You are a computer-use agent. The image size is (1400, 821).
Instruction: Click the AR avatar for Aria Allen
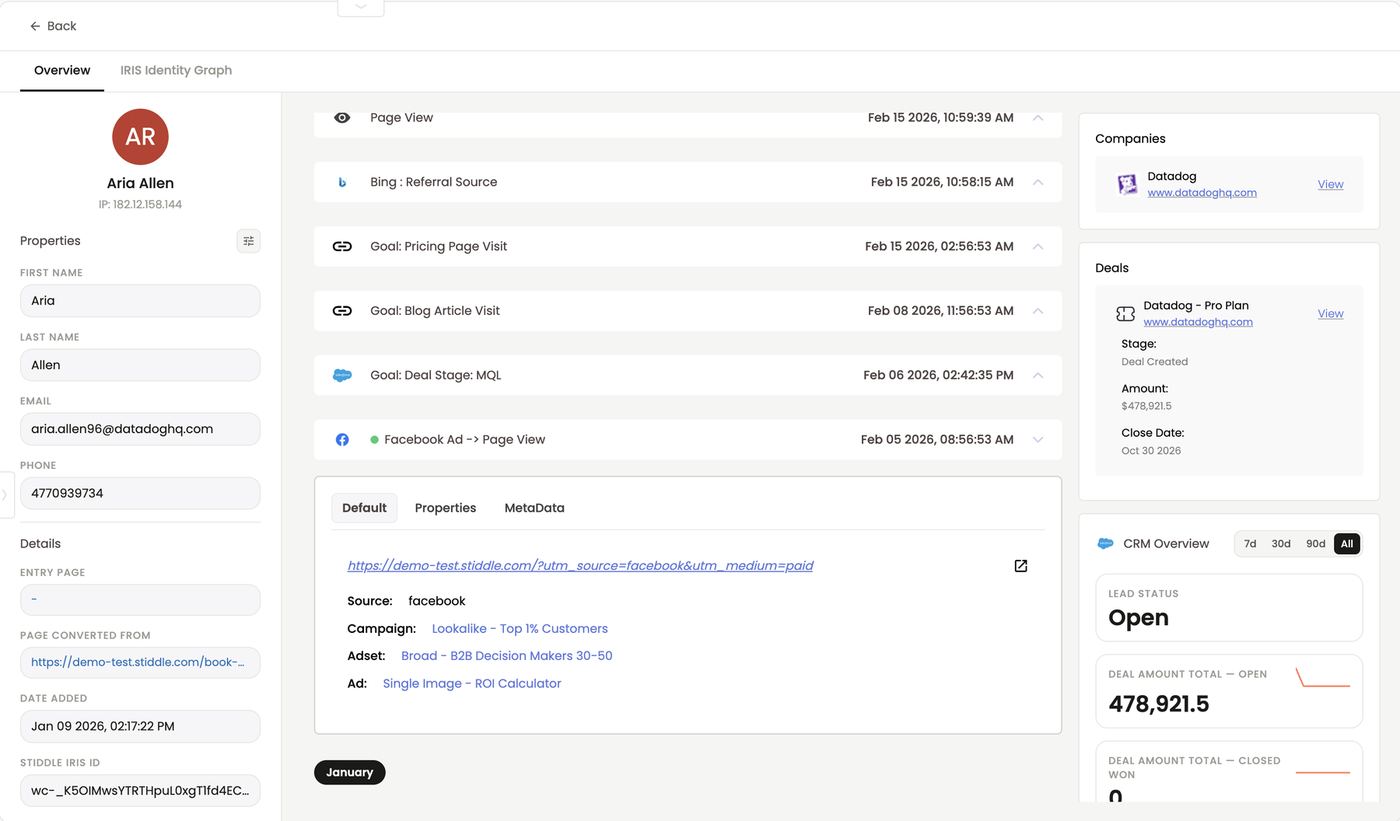pyautogui.click(x=140, y=137)
